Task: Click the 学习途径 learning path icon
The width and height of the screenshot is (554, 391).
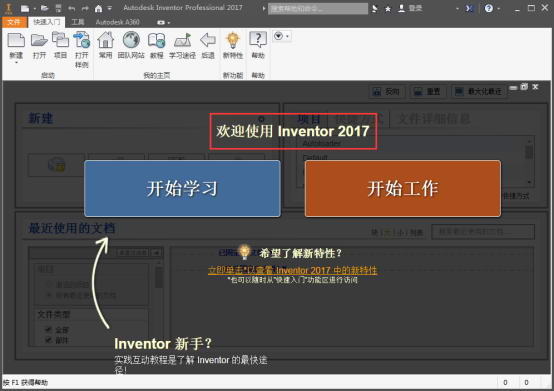Action: (182, 40)
